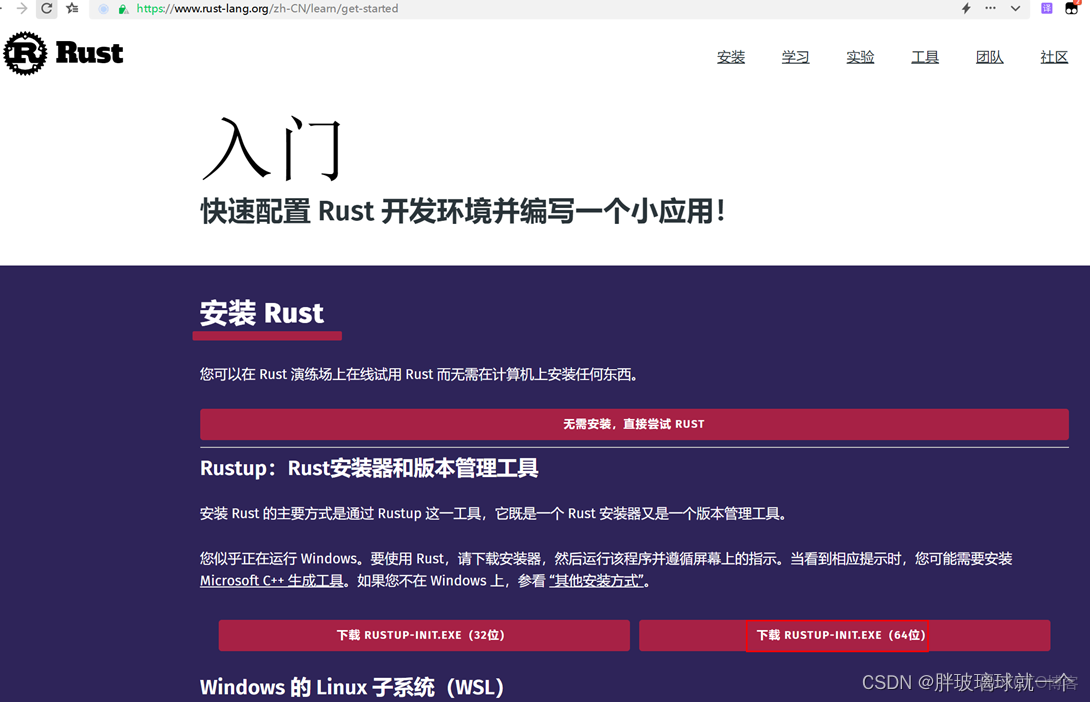This screenshot has width=1090, height=702.
Task: Open the chevron dropdown in browser toolbar
Action: (1015, 8)
